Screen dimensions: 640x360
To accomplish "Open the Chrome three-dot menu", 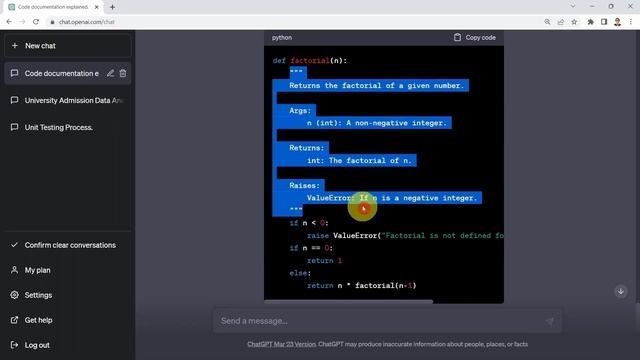I will [x=631, y=22].
